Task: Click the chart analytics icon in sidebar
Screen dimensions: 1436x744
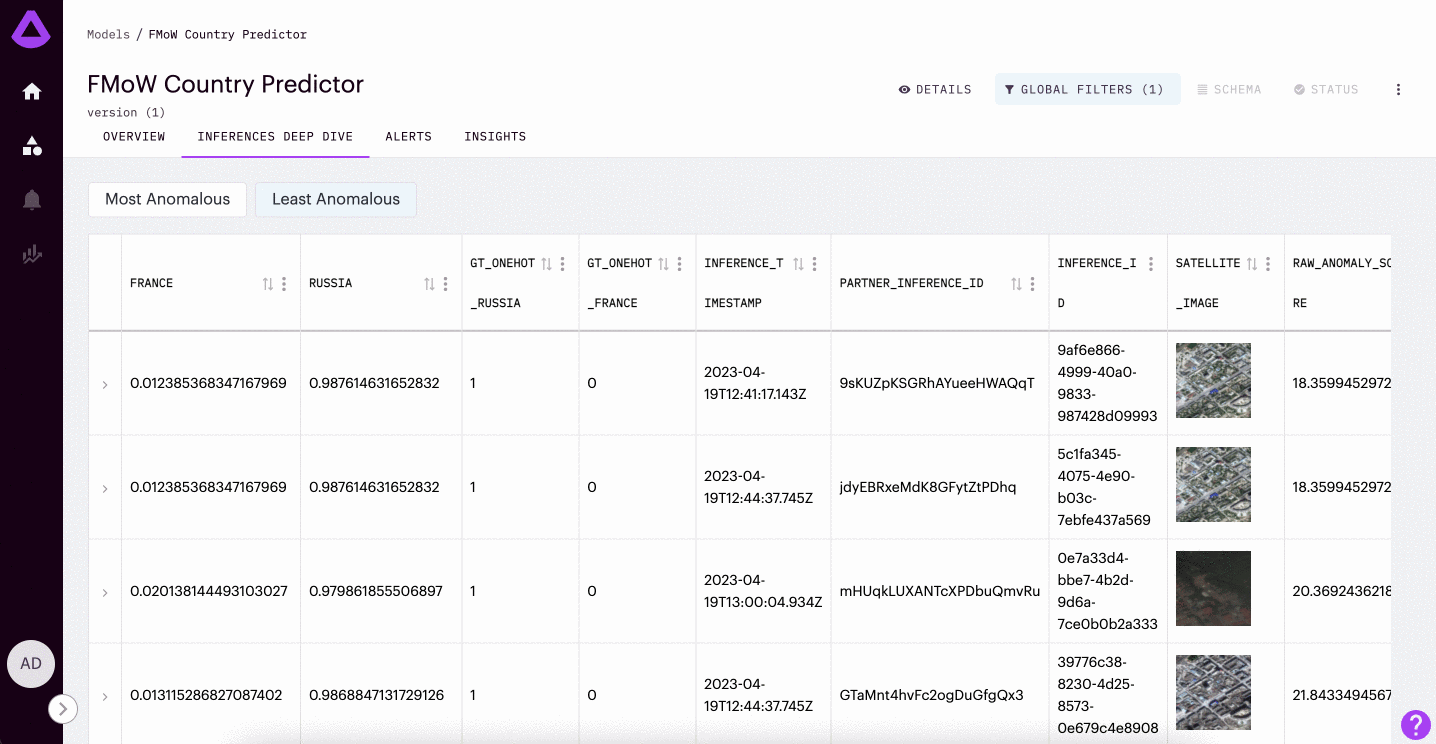Action: [32, 255]
